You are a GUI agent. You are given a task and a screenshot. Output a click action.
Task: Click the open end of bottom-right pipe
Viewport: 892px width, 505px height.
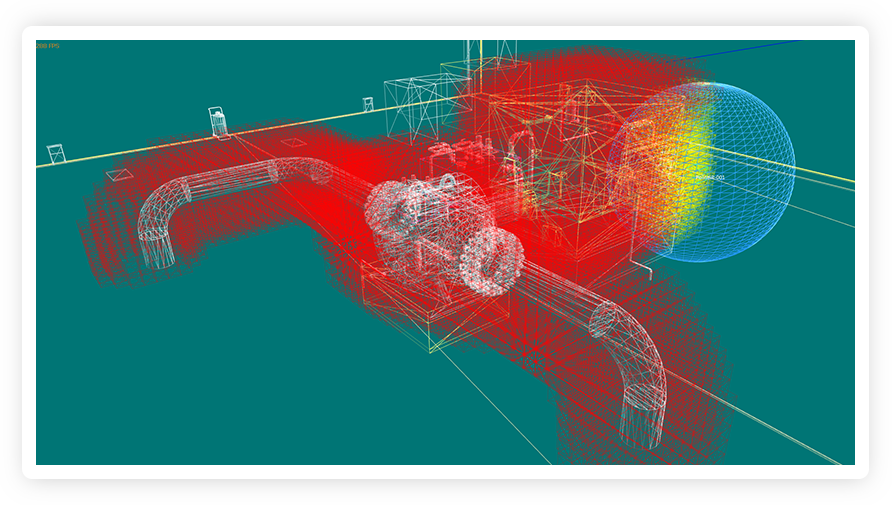tap(640, 428)
